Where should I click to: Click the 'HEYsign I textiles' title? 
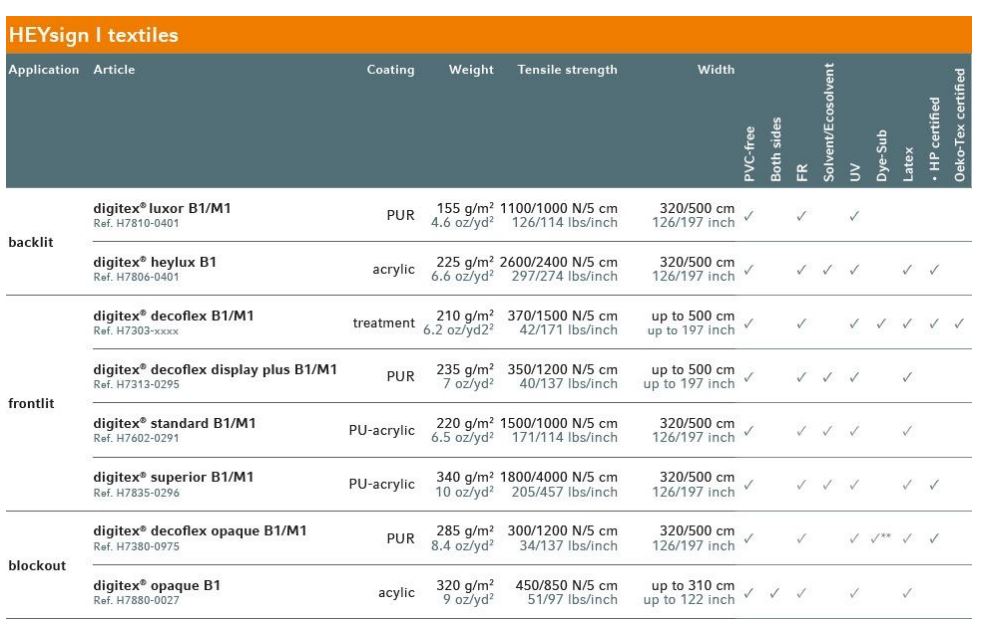coord(94,35)
